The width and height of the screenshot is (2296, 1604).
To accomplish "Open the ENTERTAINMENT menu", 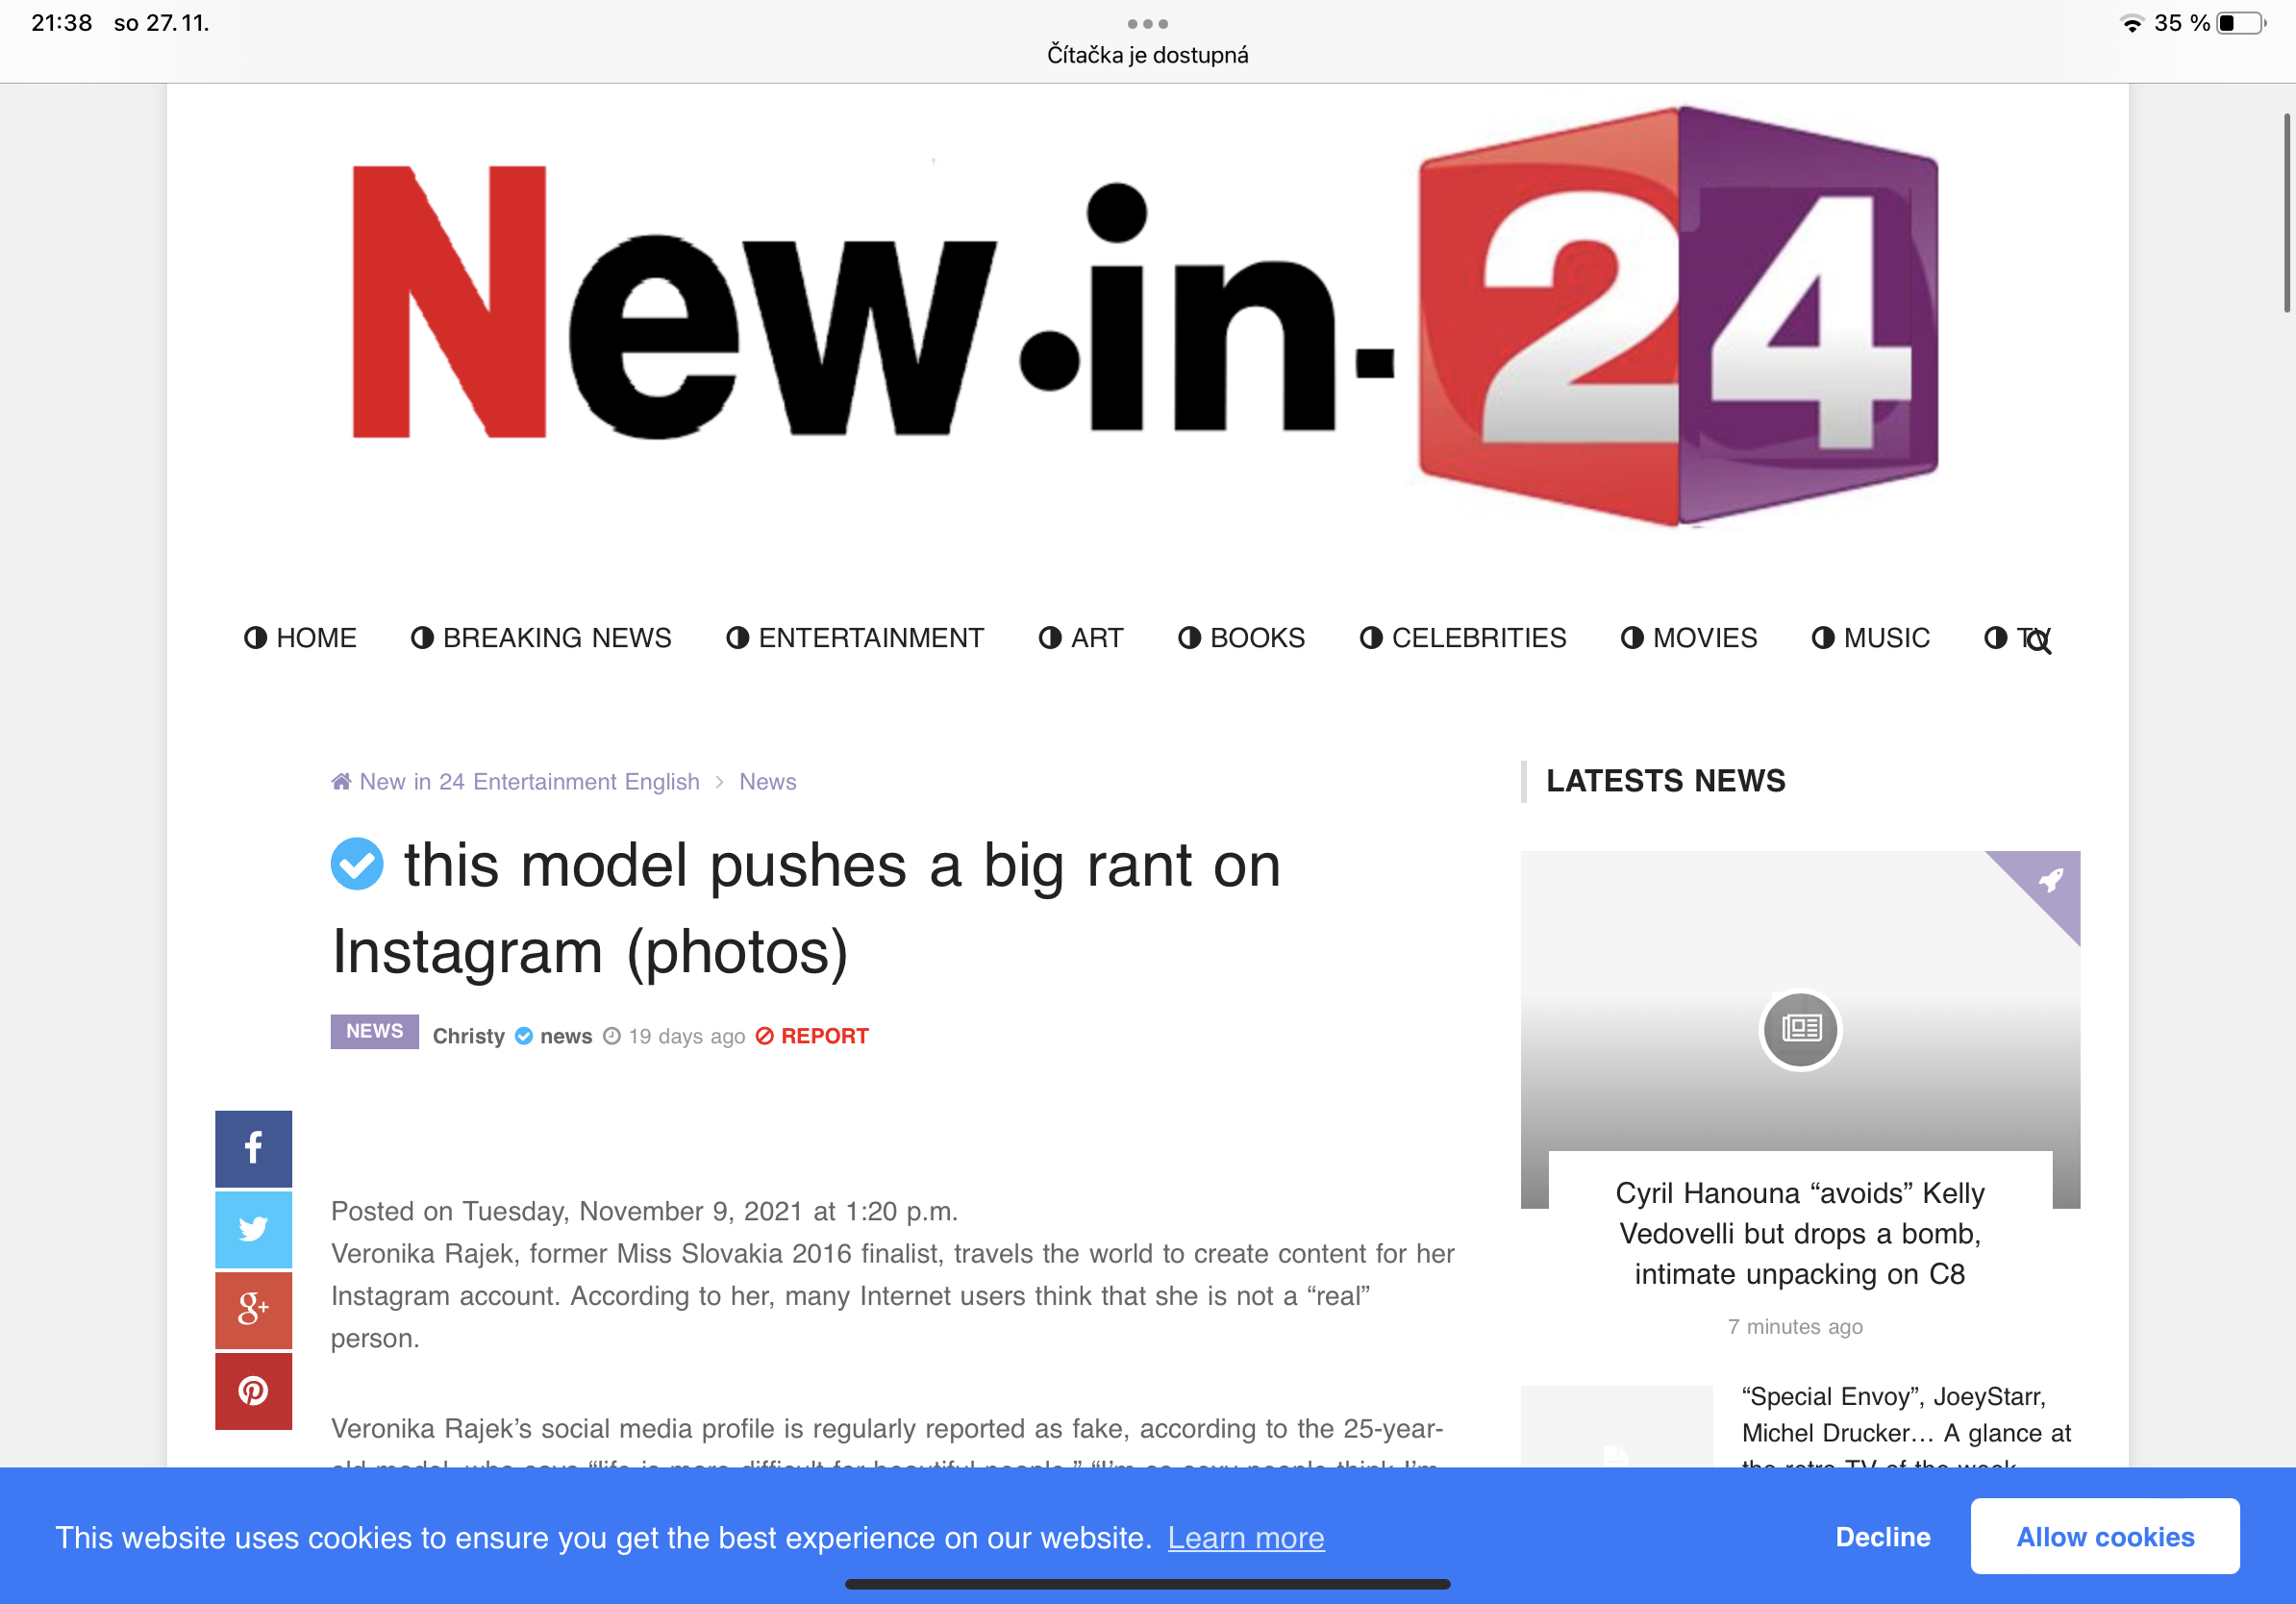I will point(855,638).
